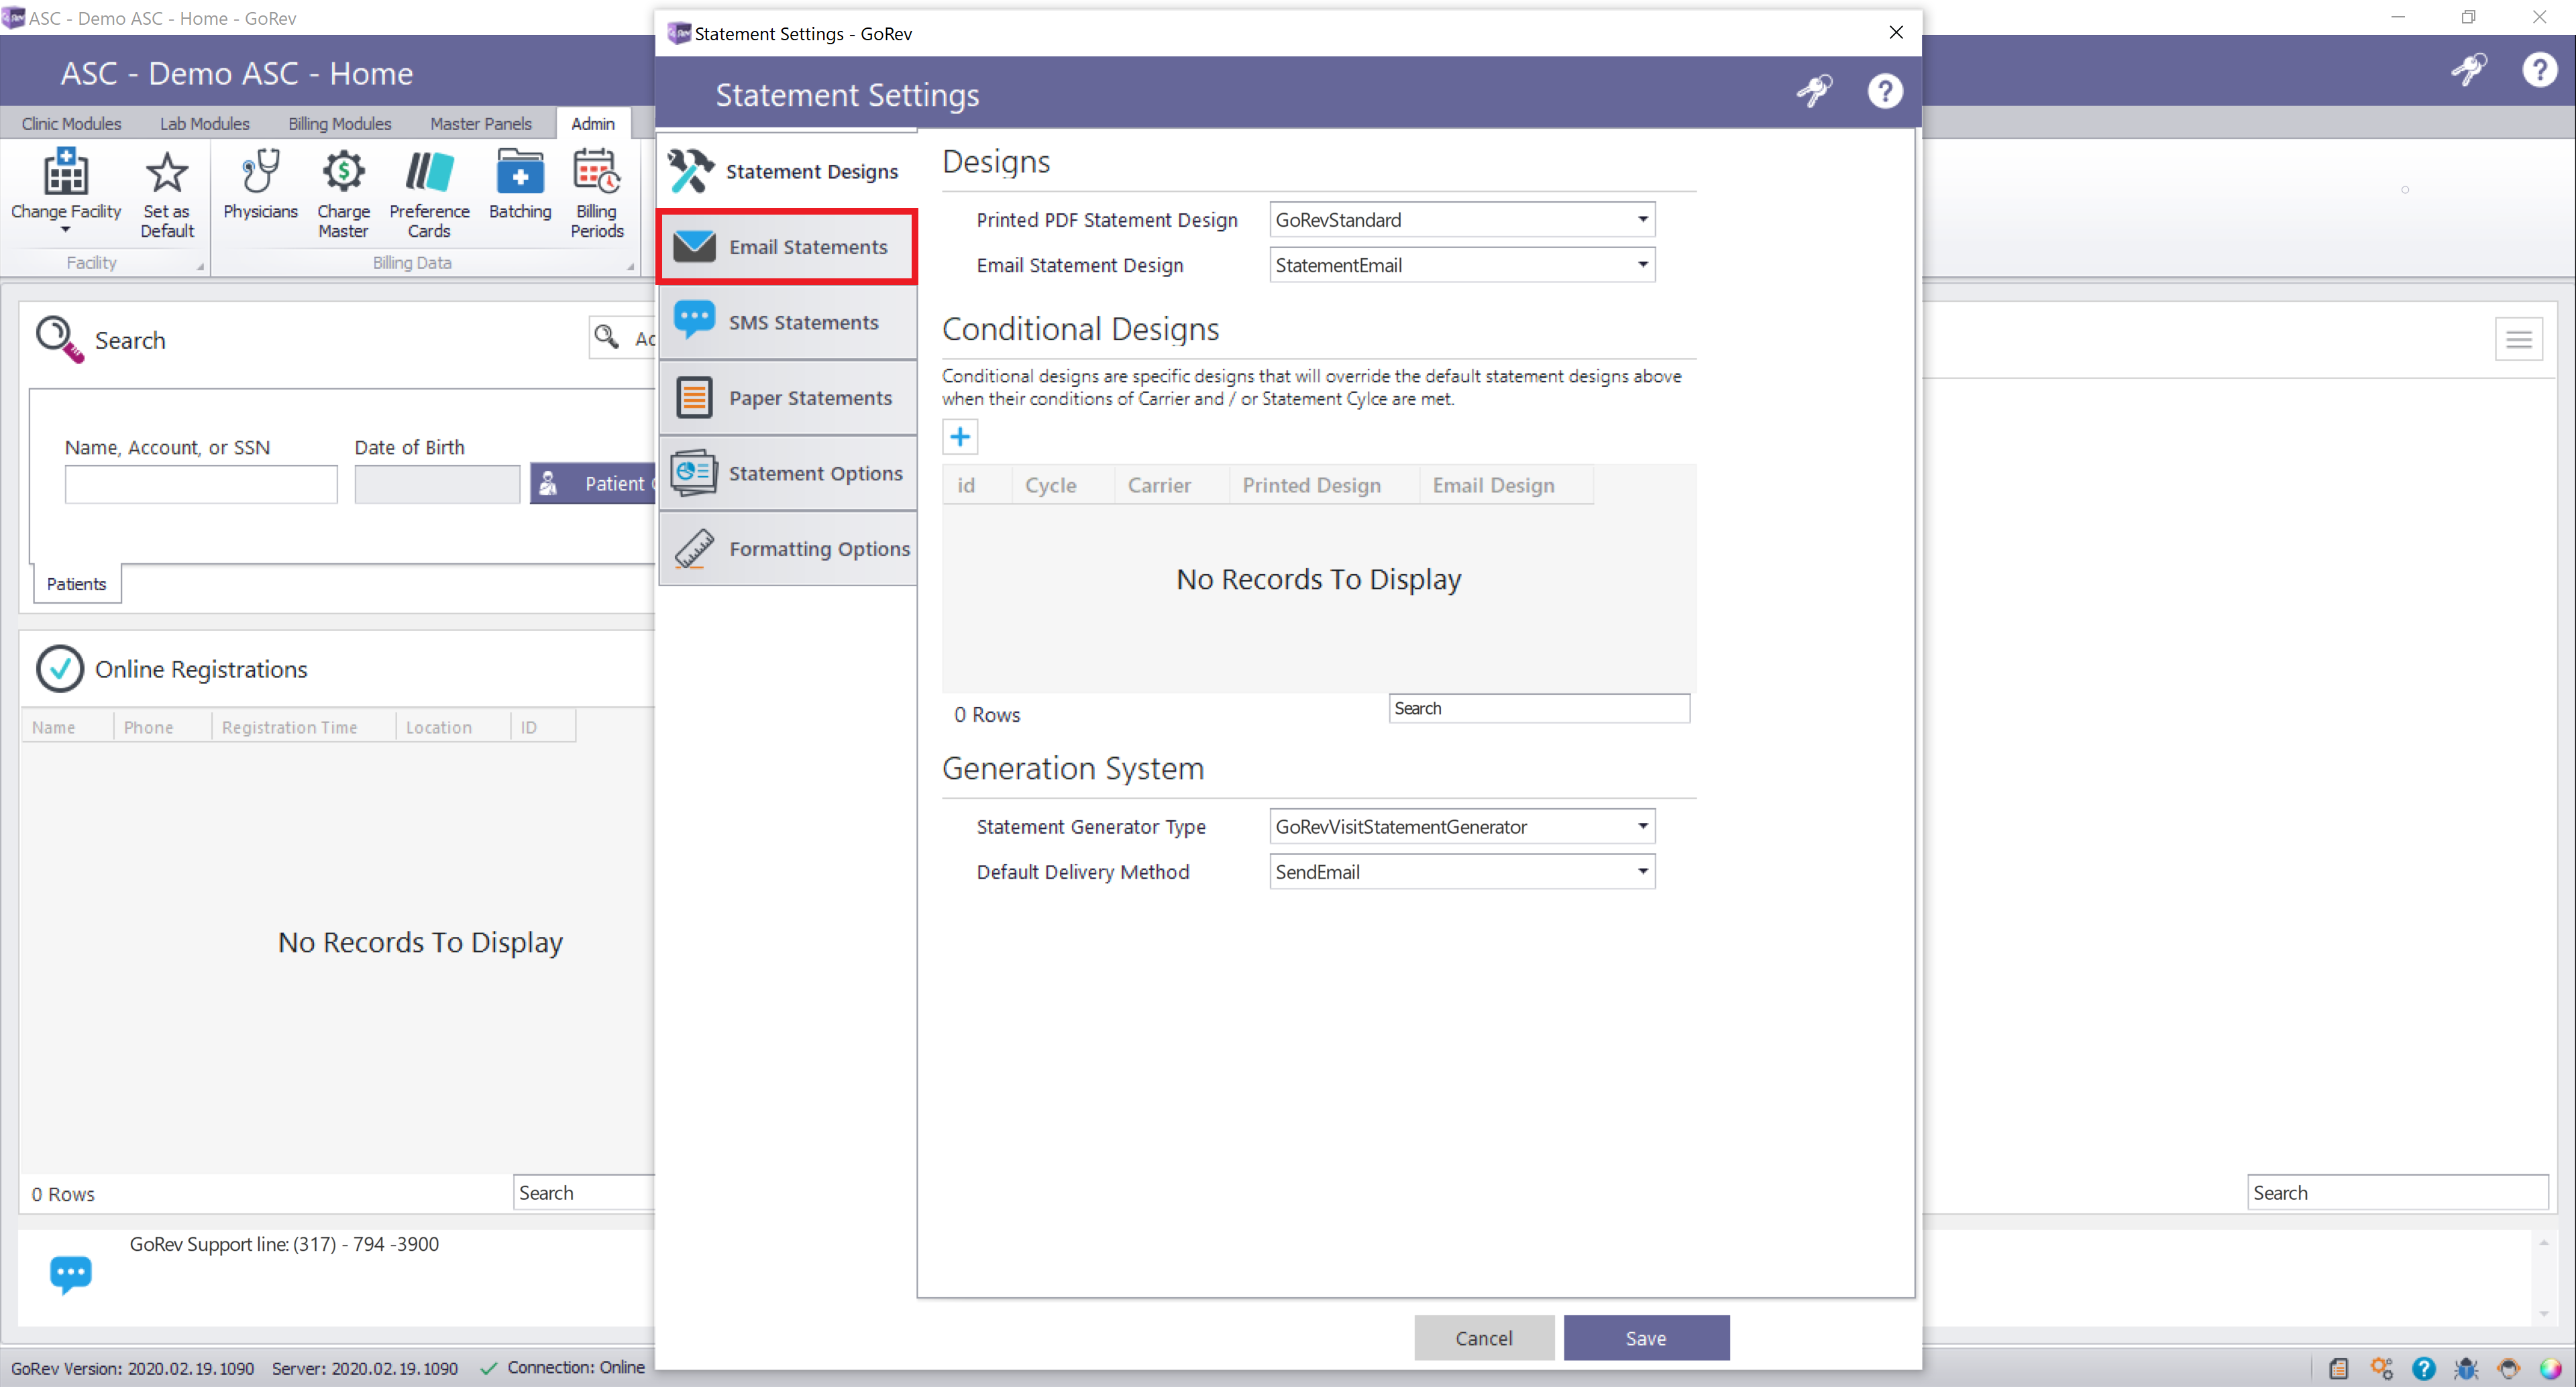The width and height of the screenshot is (2576, 1387).
Task: Select the Email Statements section
Action: point(788,247)
